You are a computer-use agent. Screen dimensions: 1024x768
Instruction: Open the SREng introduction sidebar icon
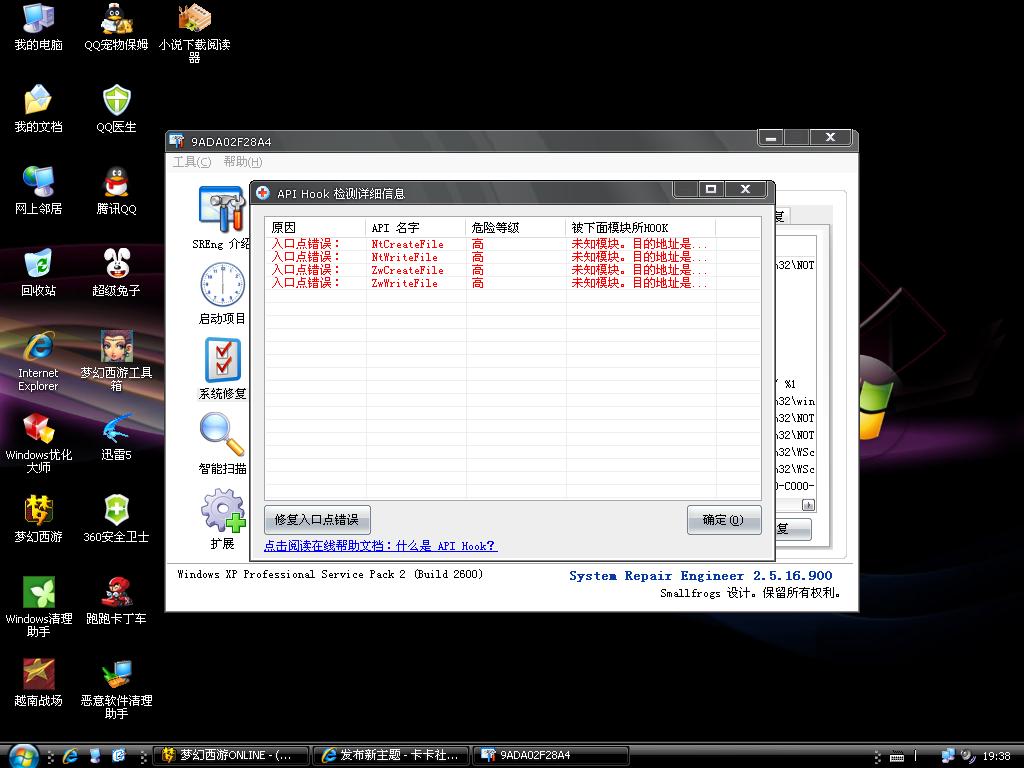221,212
